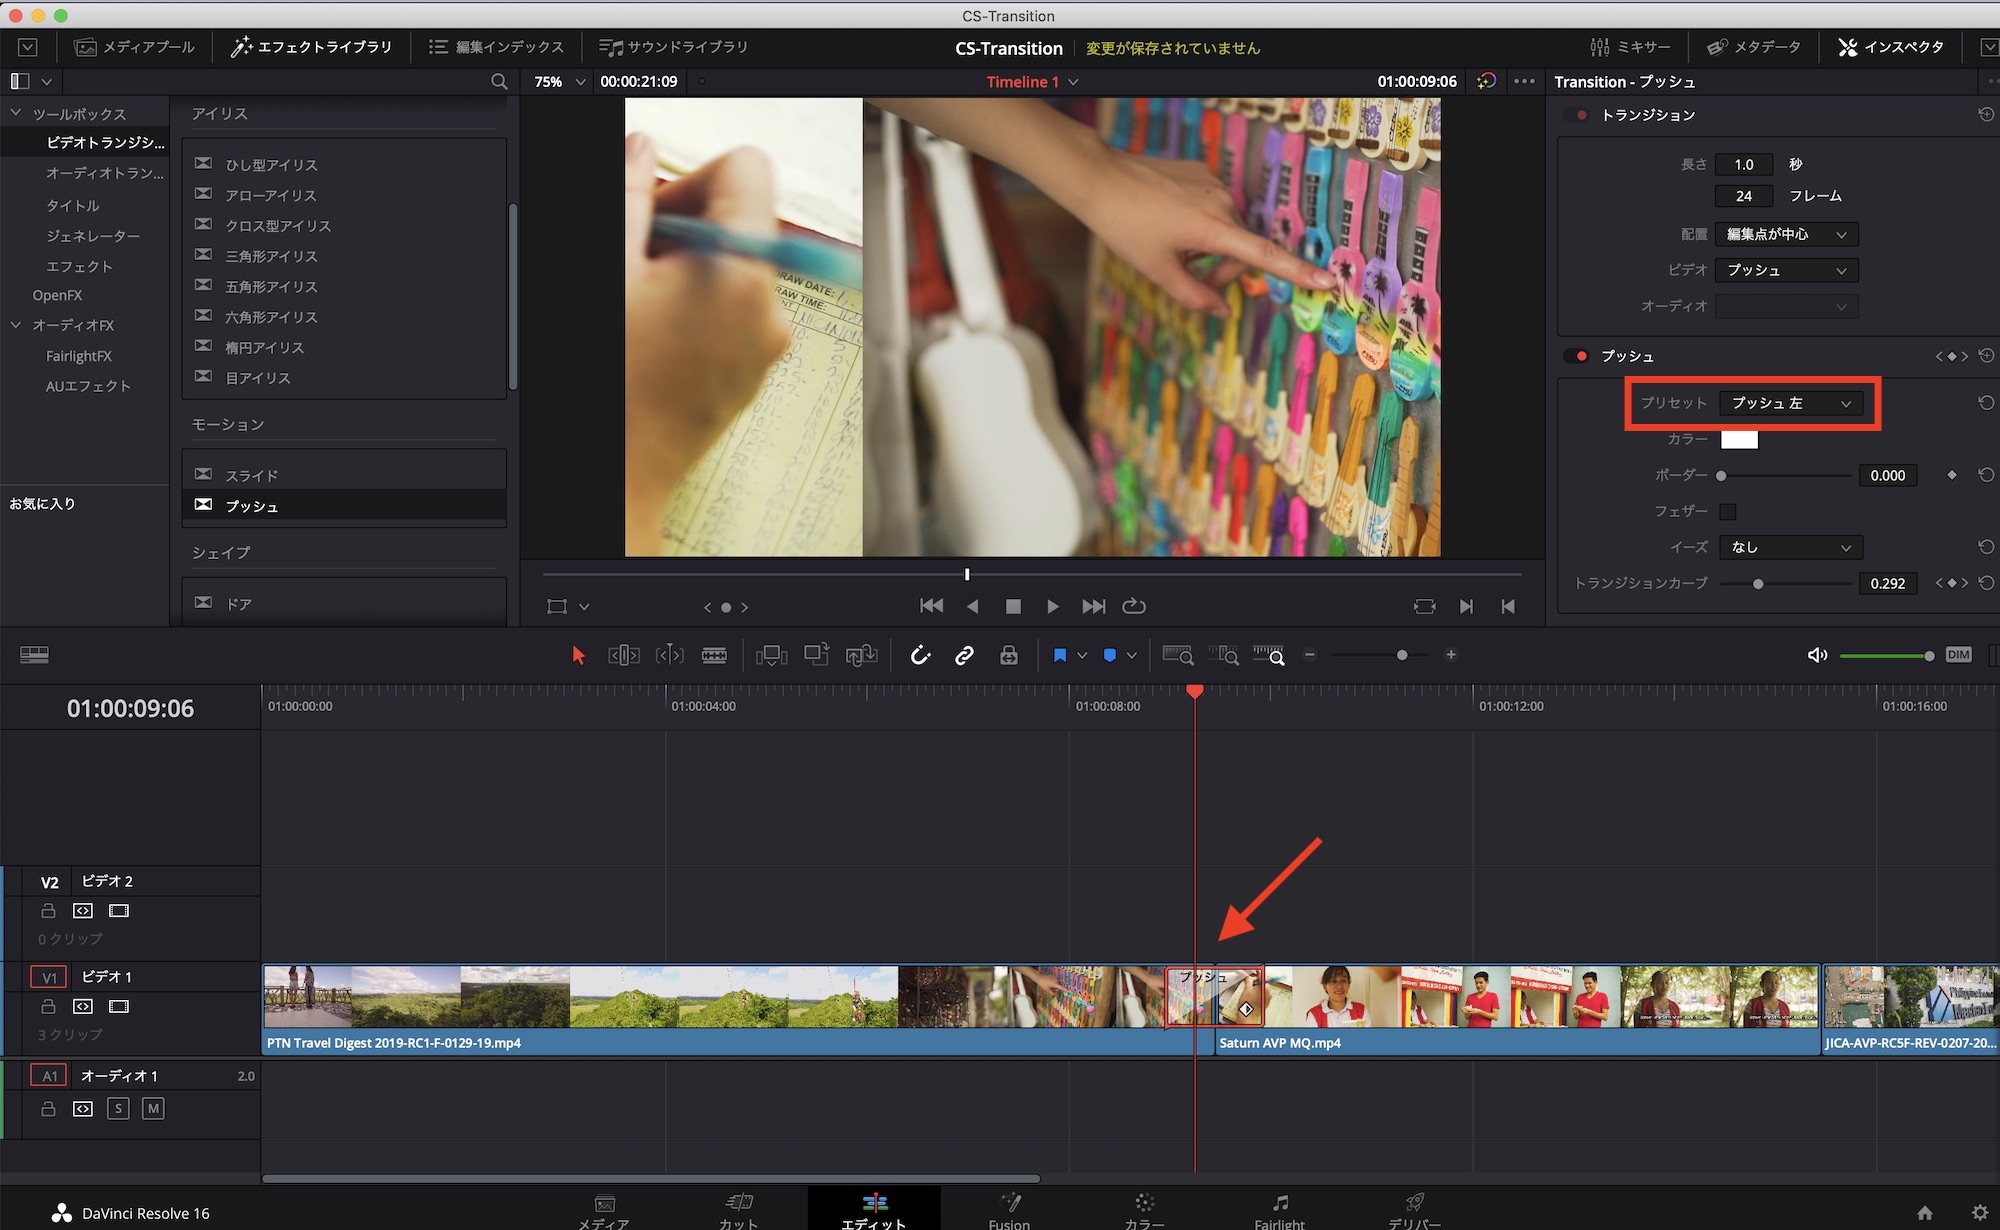Open the メディアプール panel button
Image resolution: width=2000 pixels, height=1230 pixels.
(135, 47)
